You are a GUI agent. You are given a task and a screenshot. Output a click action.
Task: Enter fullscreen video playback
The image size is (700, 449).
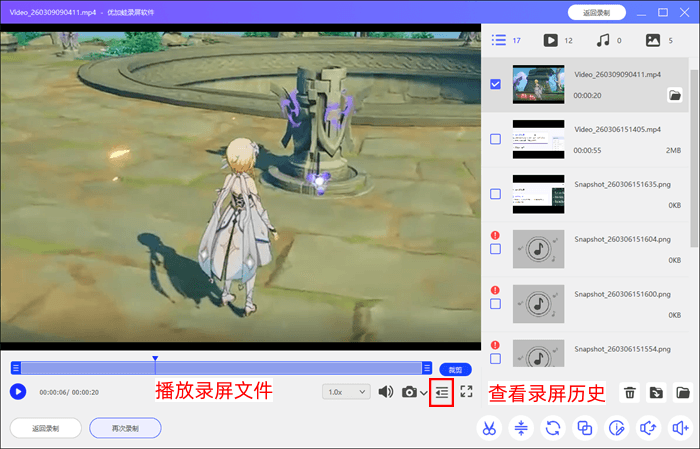[467, 391]
